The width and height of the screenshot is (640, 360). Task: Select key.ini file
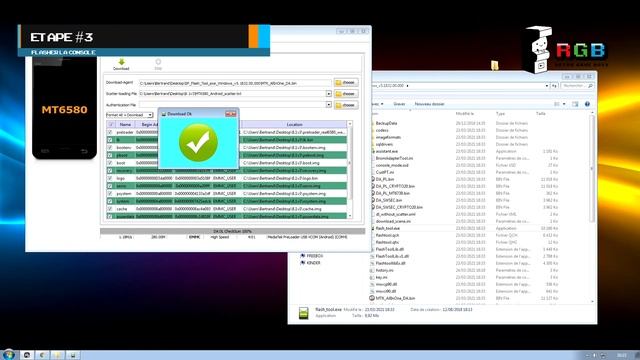click(381, 278)
